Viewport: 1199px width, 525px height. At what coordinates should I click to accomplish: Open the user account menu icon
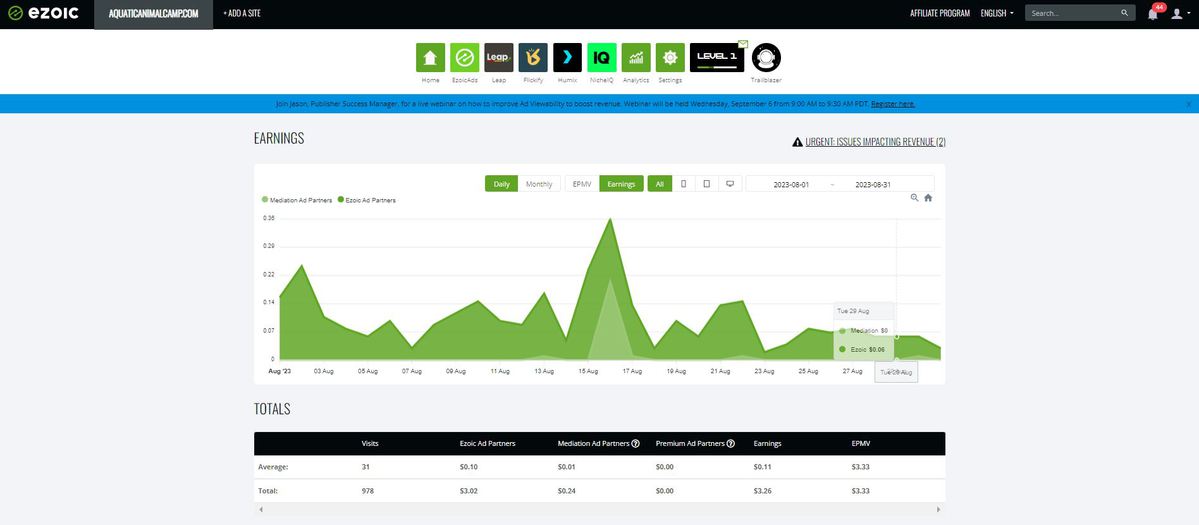(1178, 13)
